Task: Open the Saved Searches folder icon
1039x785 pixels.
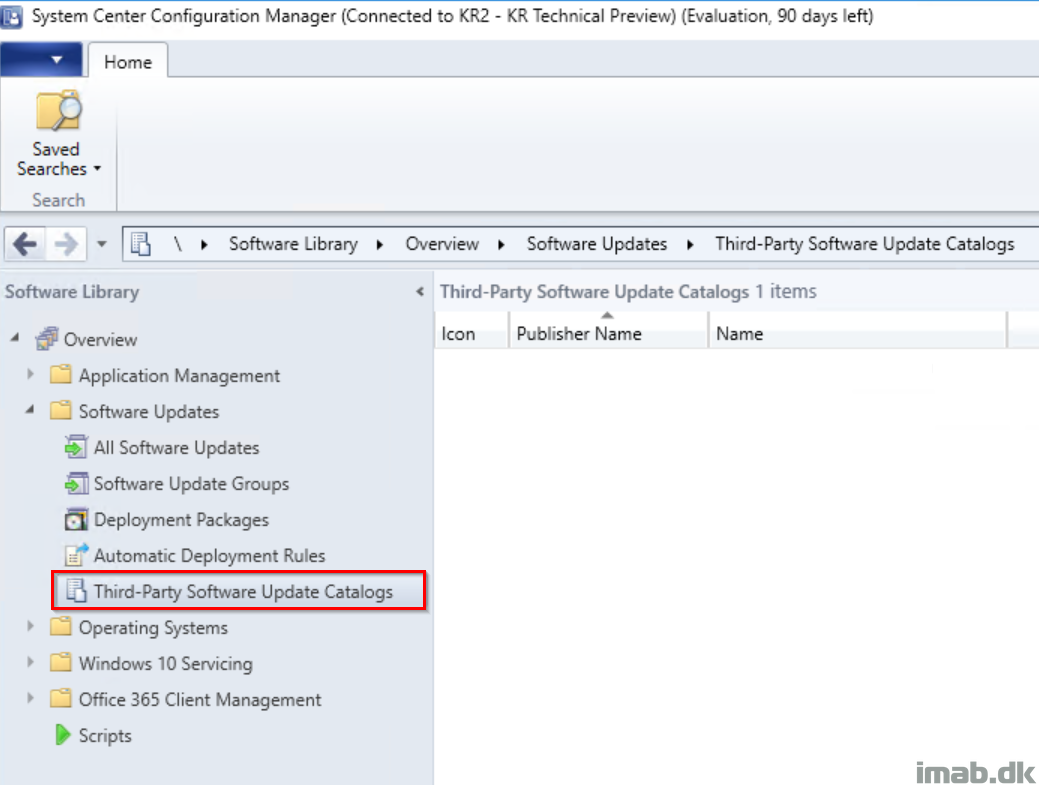Action: coord(58,111)
